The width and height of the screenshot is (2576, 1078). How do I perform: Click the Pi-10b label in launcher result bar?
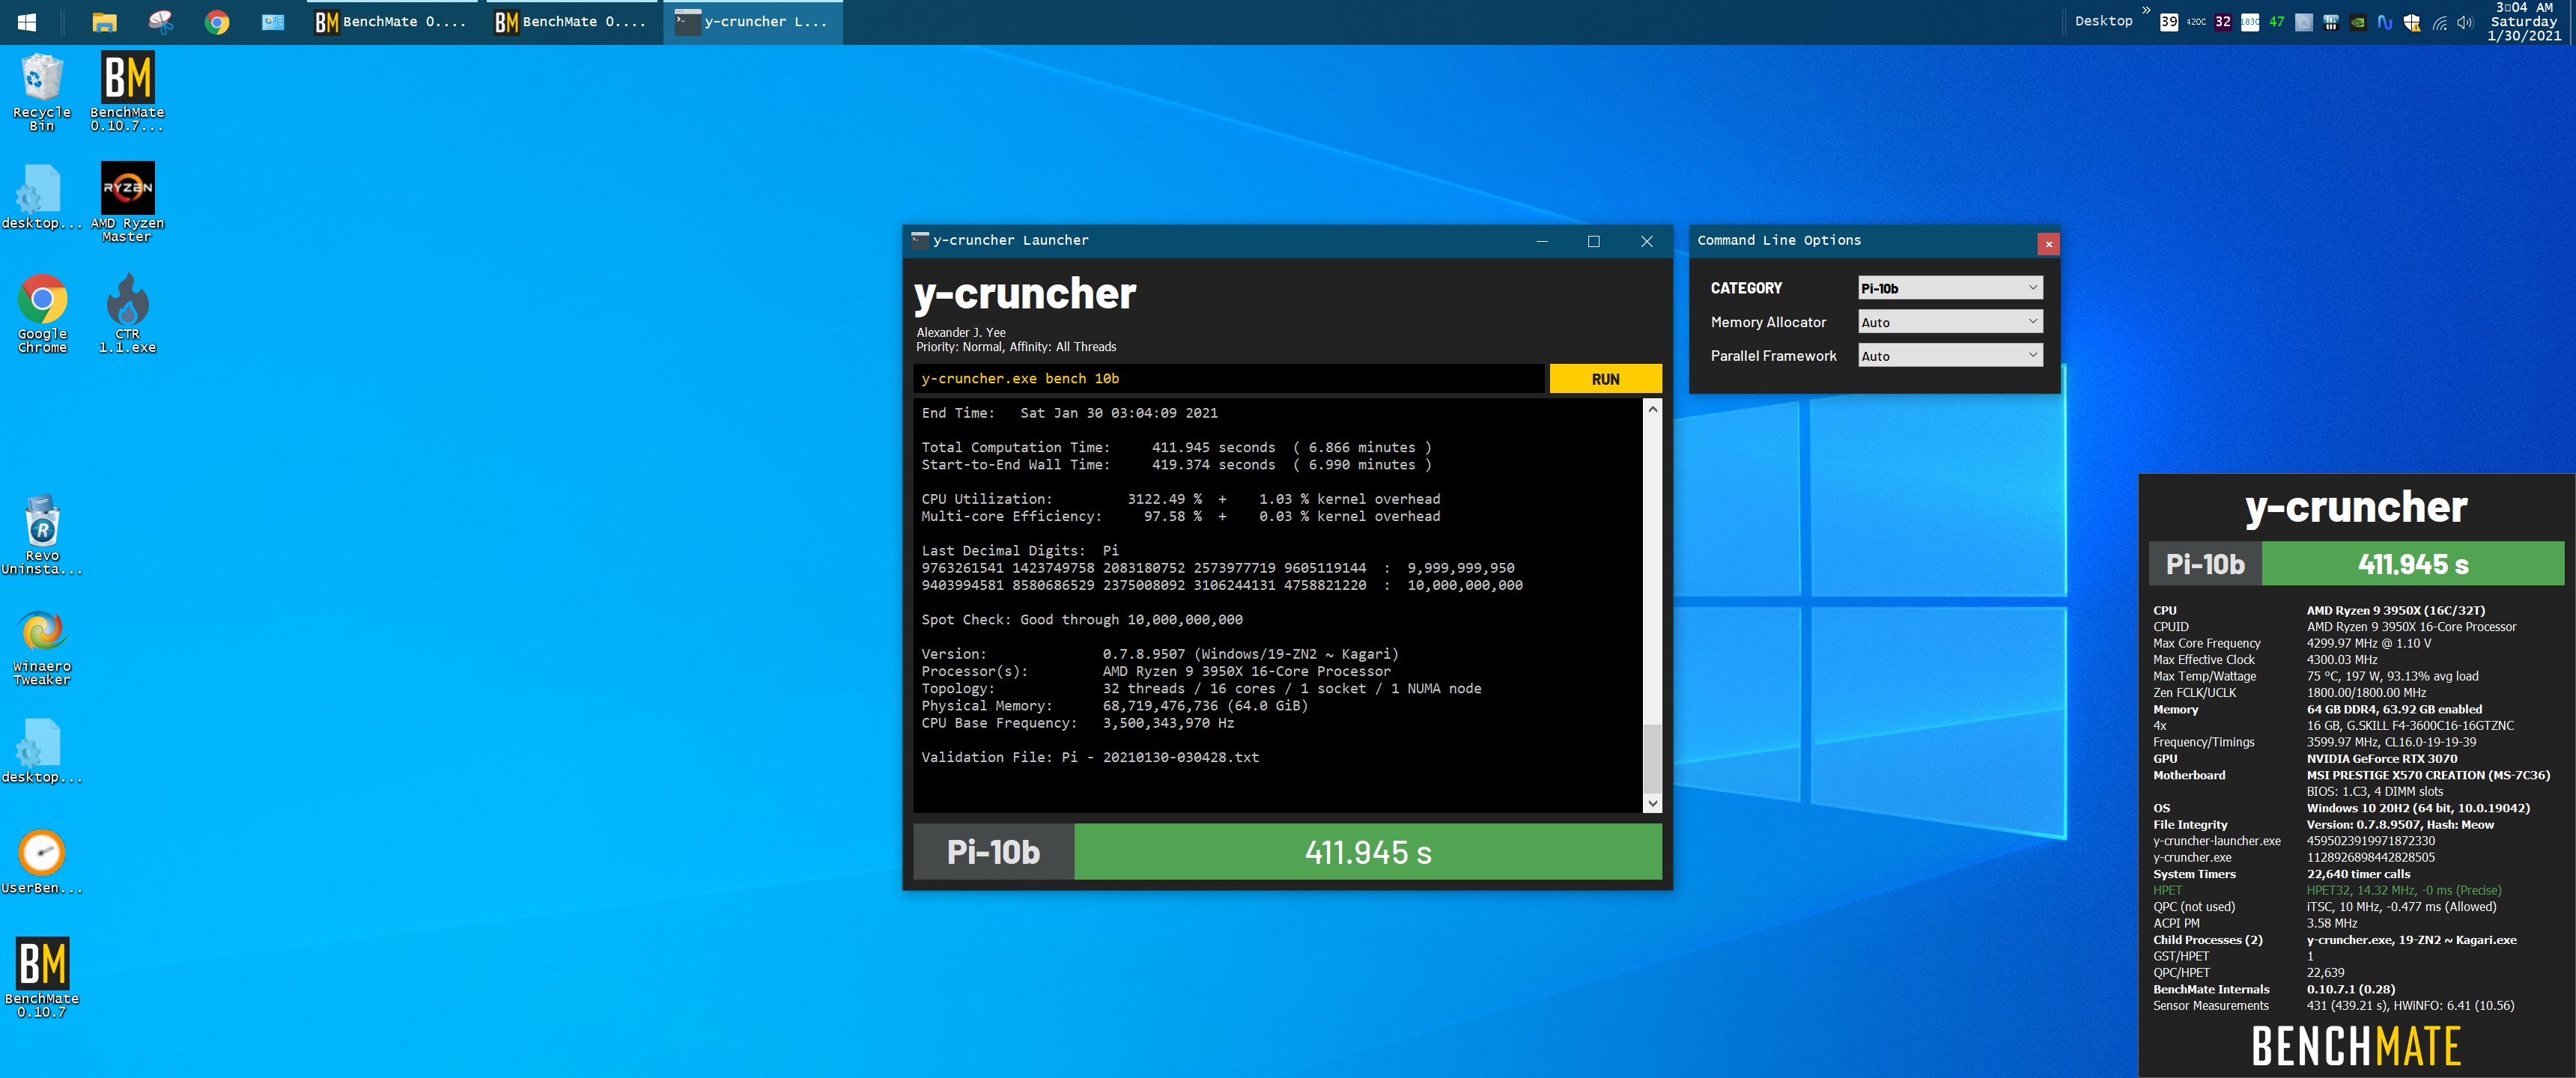click(993, 852)
